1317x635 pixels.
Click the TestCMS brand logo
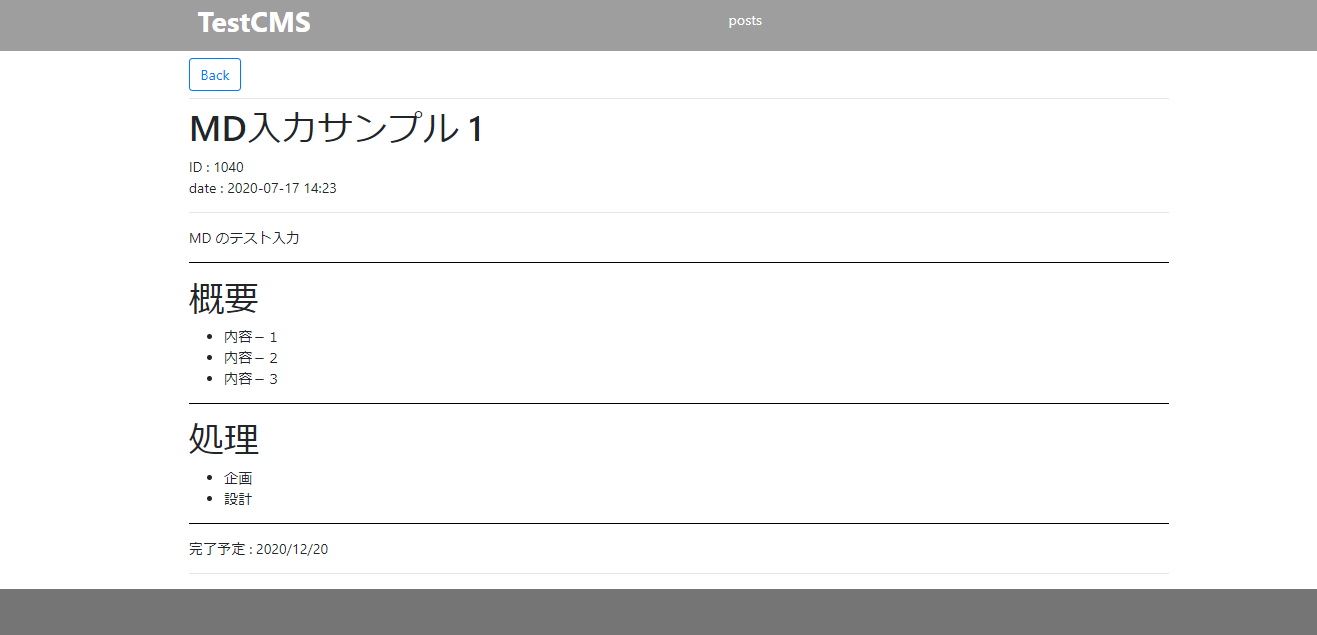tap(253, 22)
